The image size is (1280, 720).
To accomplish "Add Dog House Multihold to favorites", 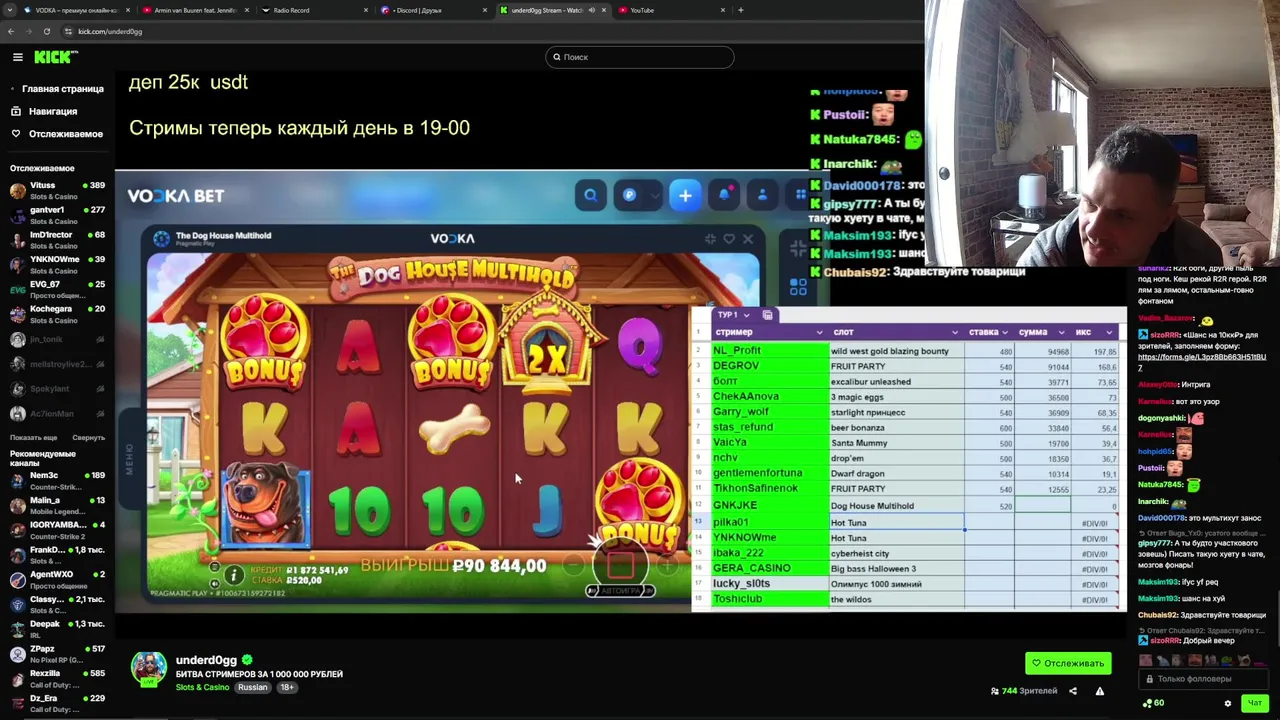I will (x=729, y=239).
